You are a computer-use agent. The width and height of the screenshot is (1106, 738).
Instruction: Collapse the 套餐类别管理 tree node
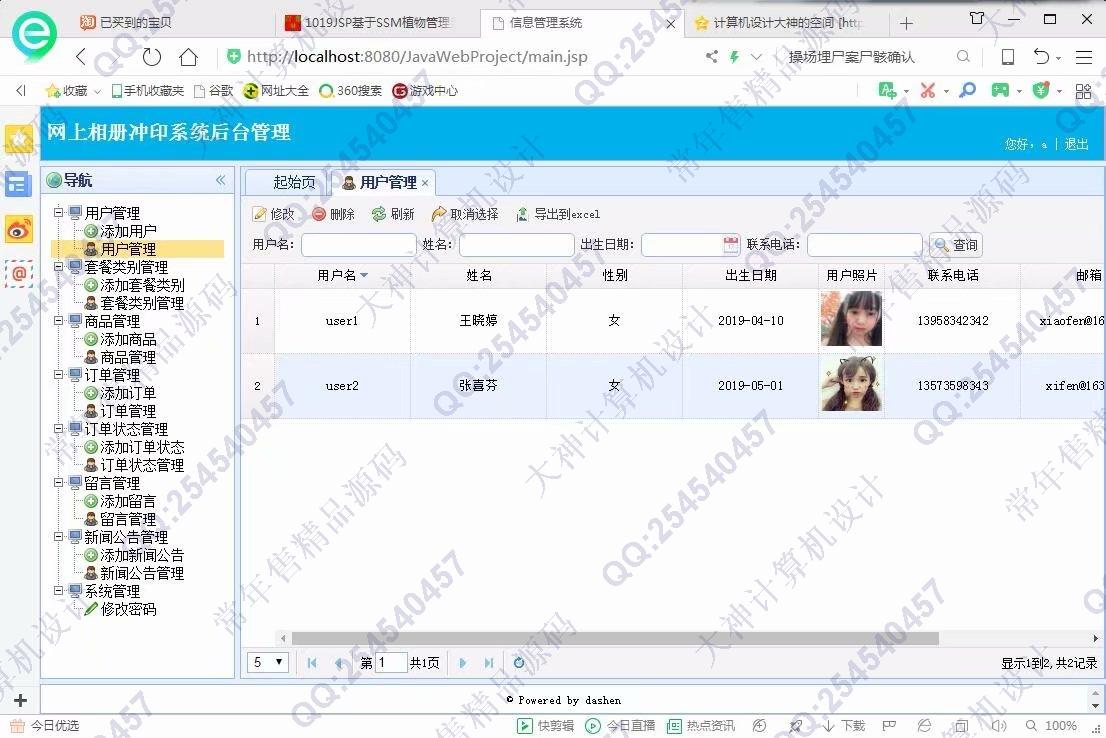click(59, 267)
